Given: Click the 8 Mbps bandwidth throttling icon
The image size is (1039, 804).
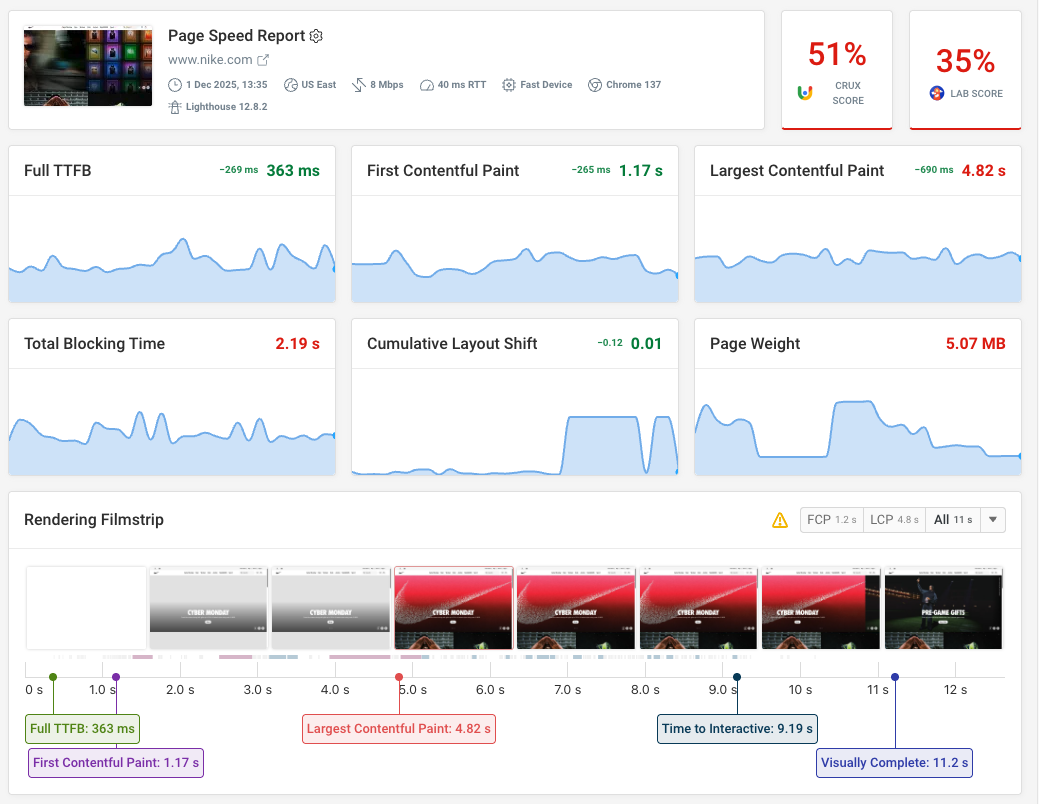Looking at the screenshot, I should [x=358, y=85].
